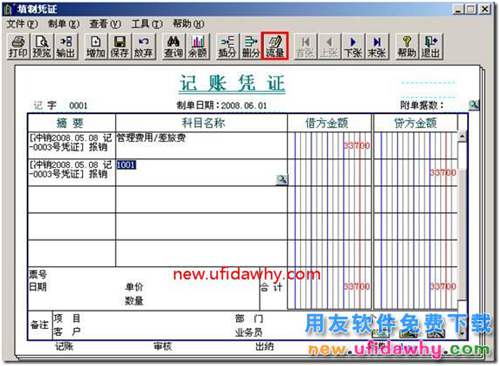Click the 客户 field in 备注 section
The image size is (500, 366).
point(67,332)
